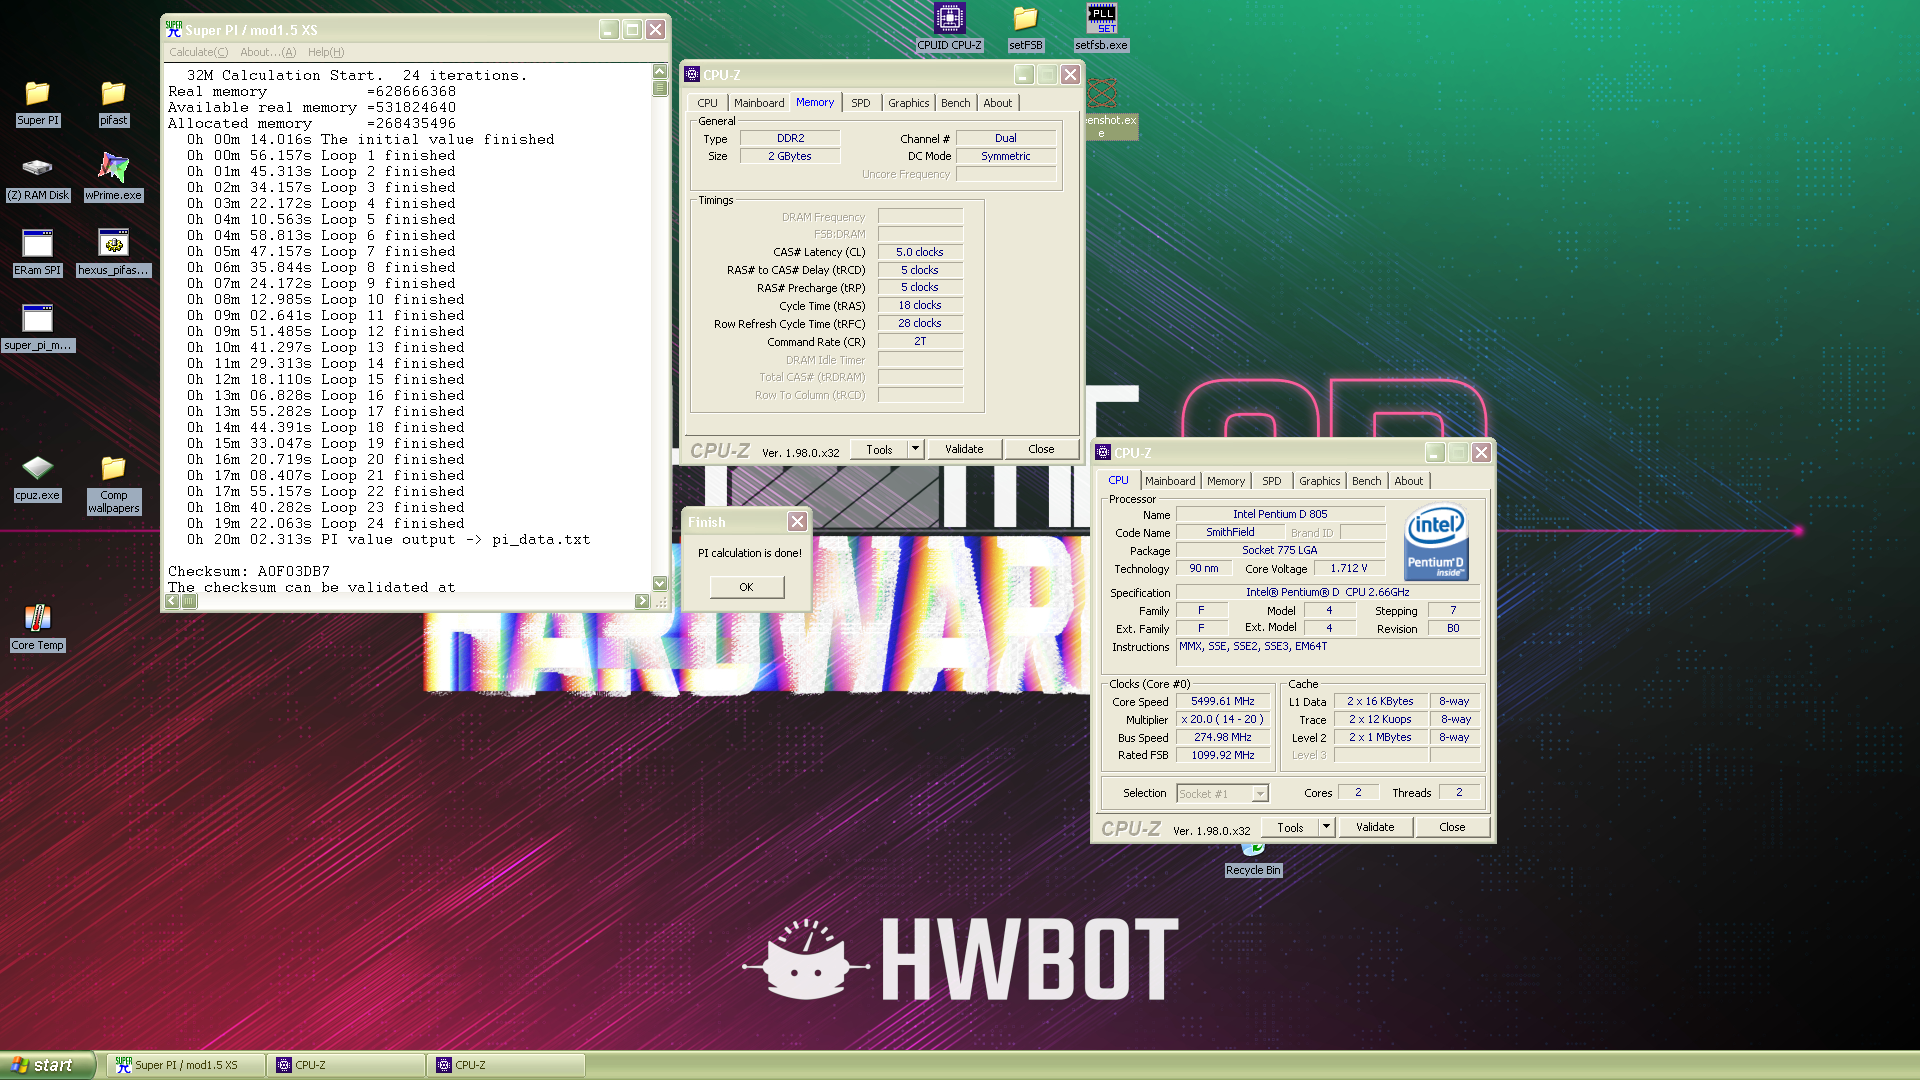Click OK in the Finish dialog
The height and width of the screenshot is (1080, 1920).
tap(746, 587)
